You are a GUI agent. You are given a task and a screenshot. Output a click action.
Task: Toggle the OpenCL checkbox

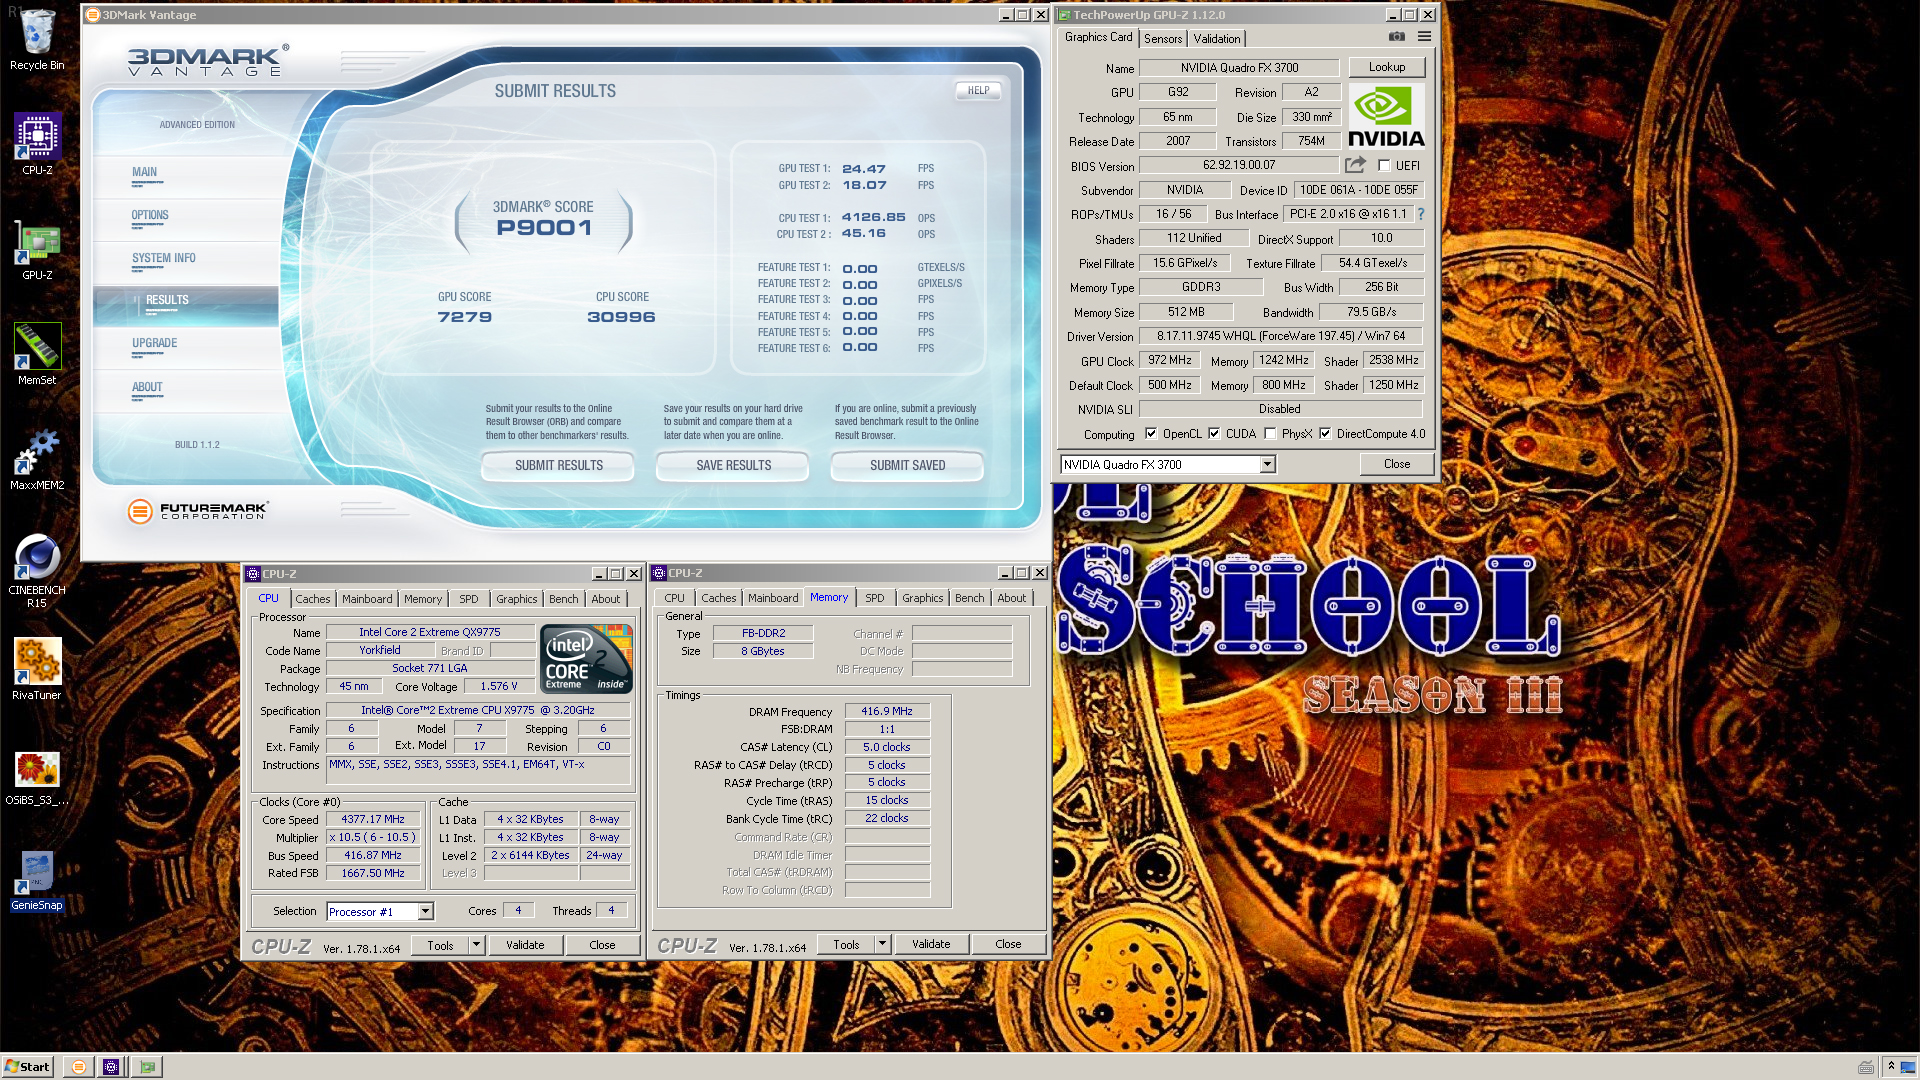click(x=1151, y=434)
